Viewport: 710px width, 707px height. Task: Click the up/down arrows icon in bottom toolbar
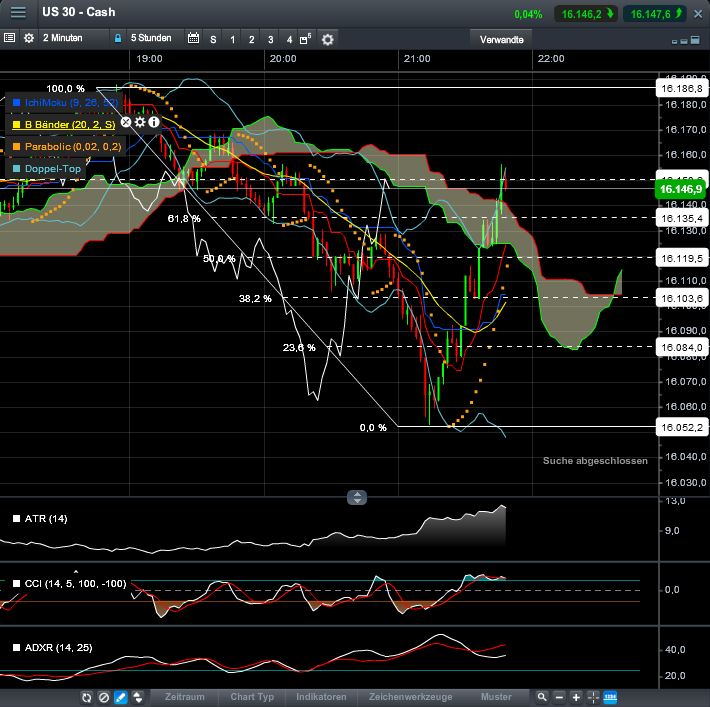tap(138, 697)
